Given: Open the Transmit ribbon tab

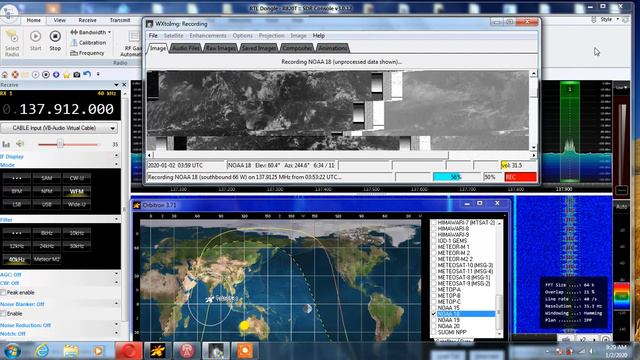Looking at the screenshot, I should [120, 20].
